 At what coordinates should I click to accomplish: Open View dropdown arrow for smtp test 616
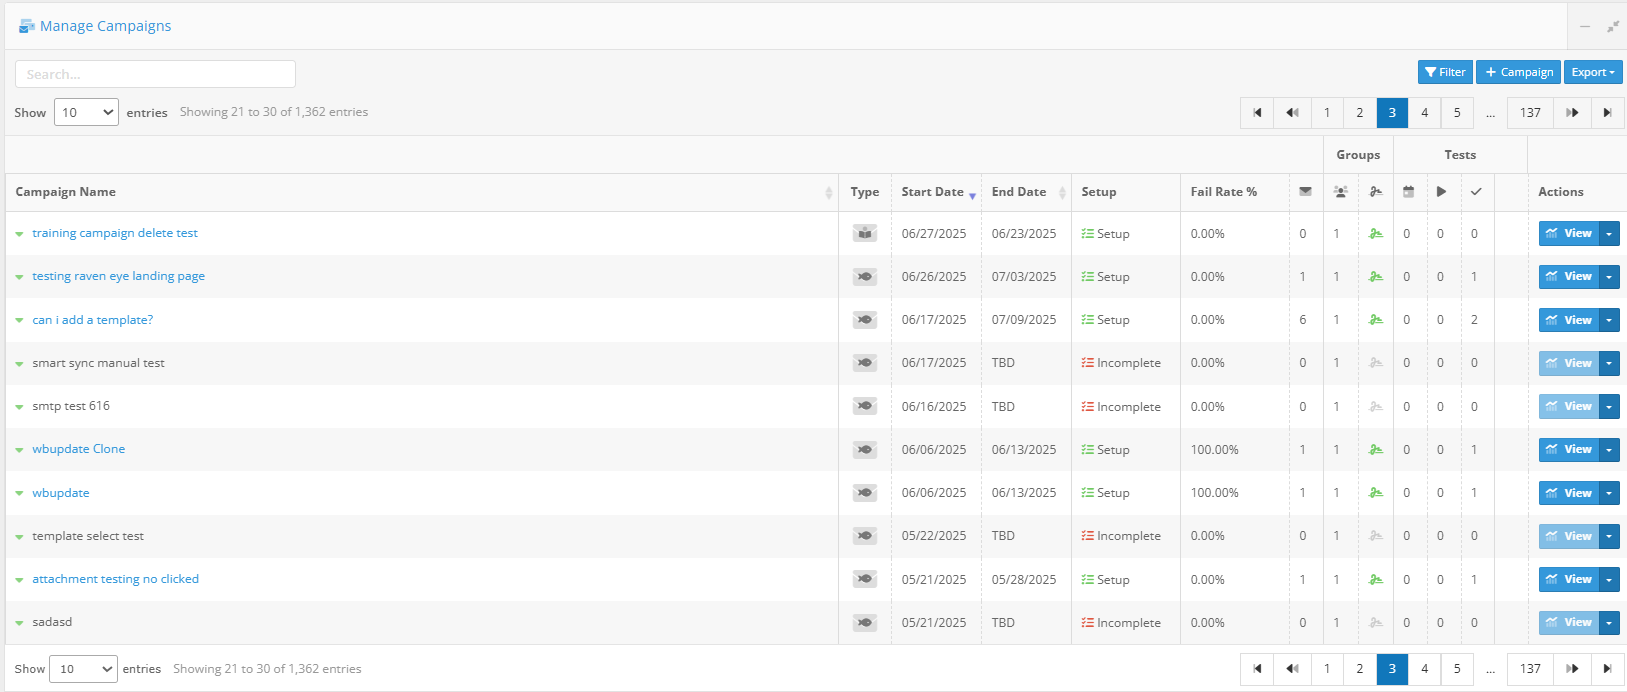point(1609,406)
